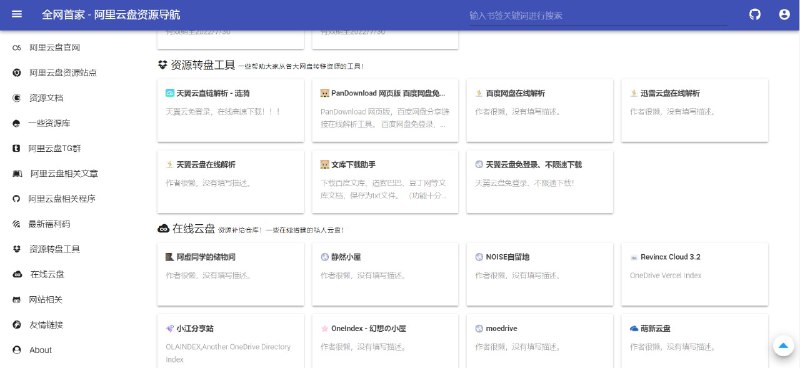This screenshot has width=800, height=368.
Task: Open the moedrive card title
Action: point(502,329)
